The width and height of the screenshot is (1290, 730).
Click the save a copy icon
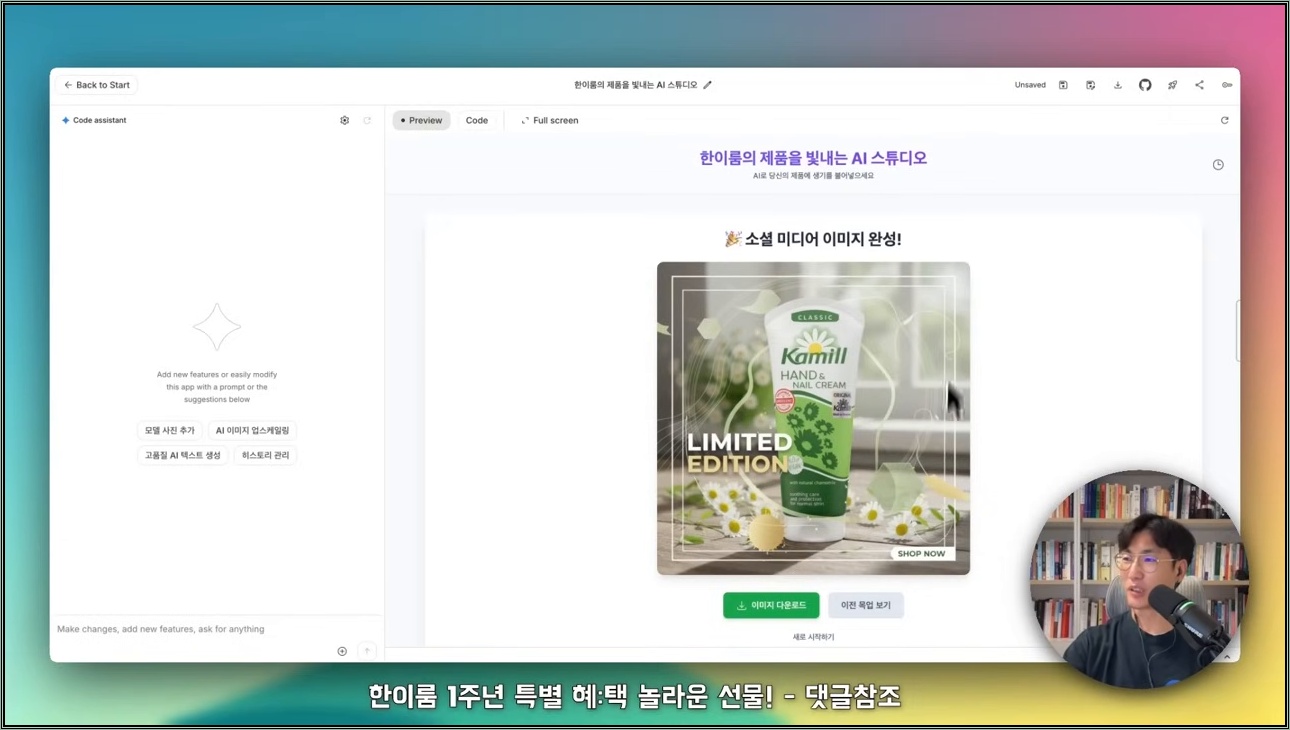[x=1090, y=85]
